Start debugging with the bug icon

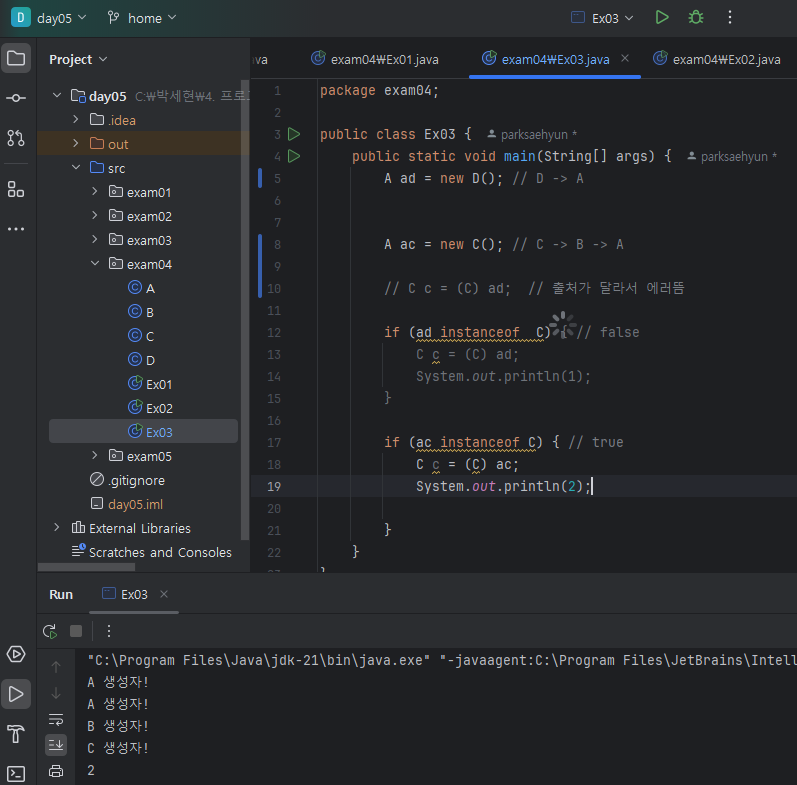tap(695, 18)
